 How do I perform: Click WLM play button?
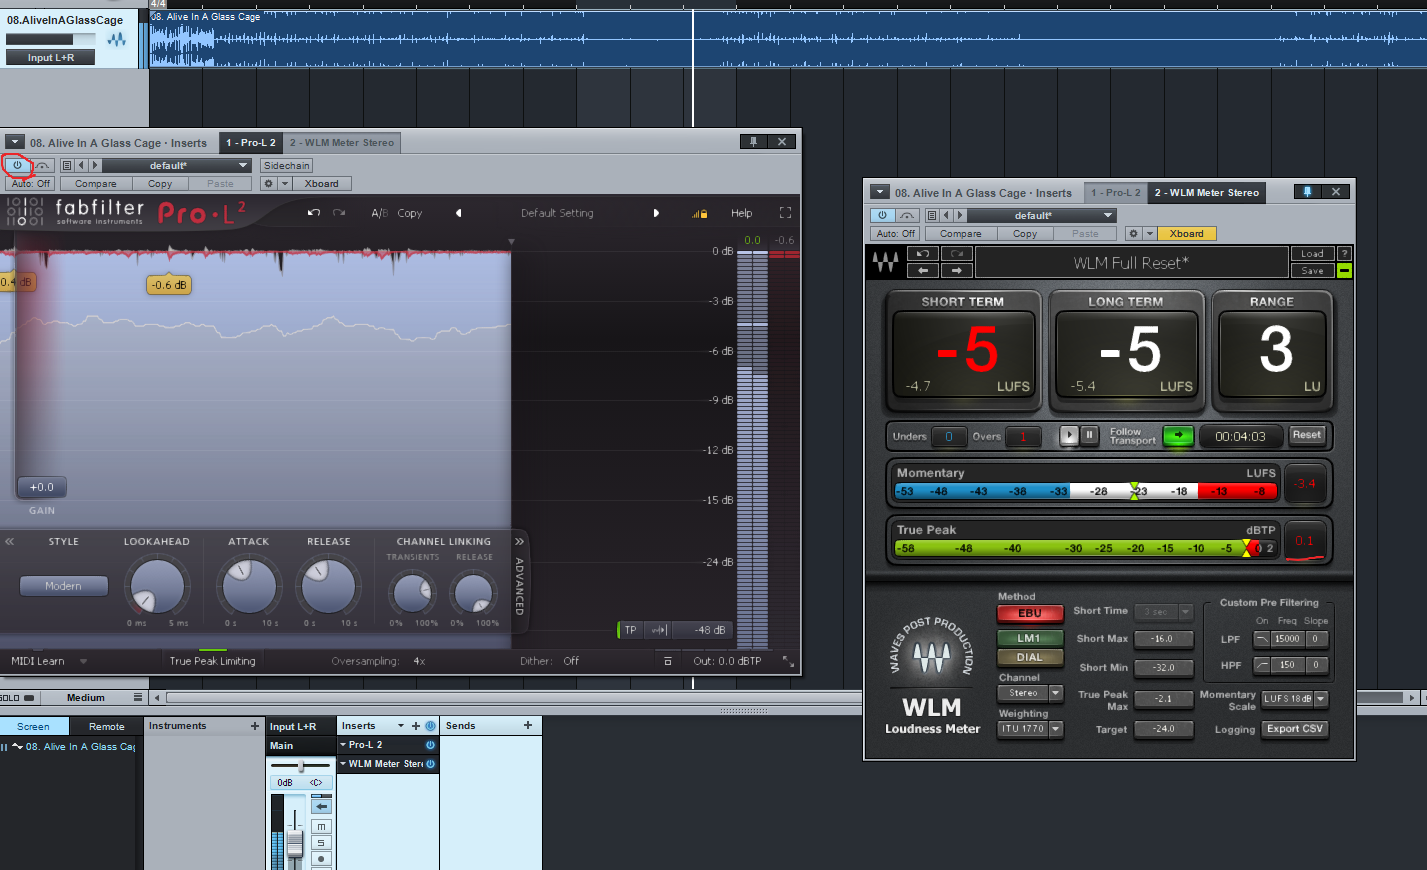(1069, 435)
